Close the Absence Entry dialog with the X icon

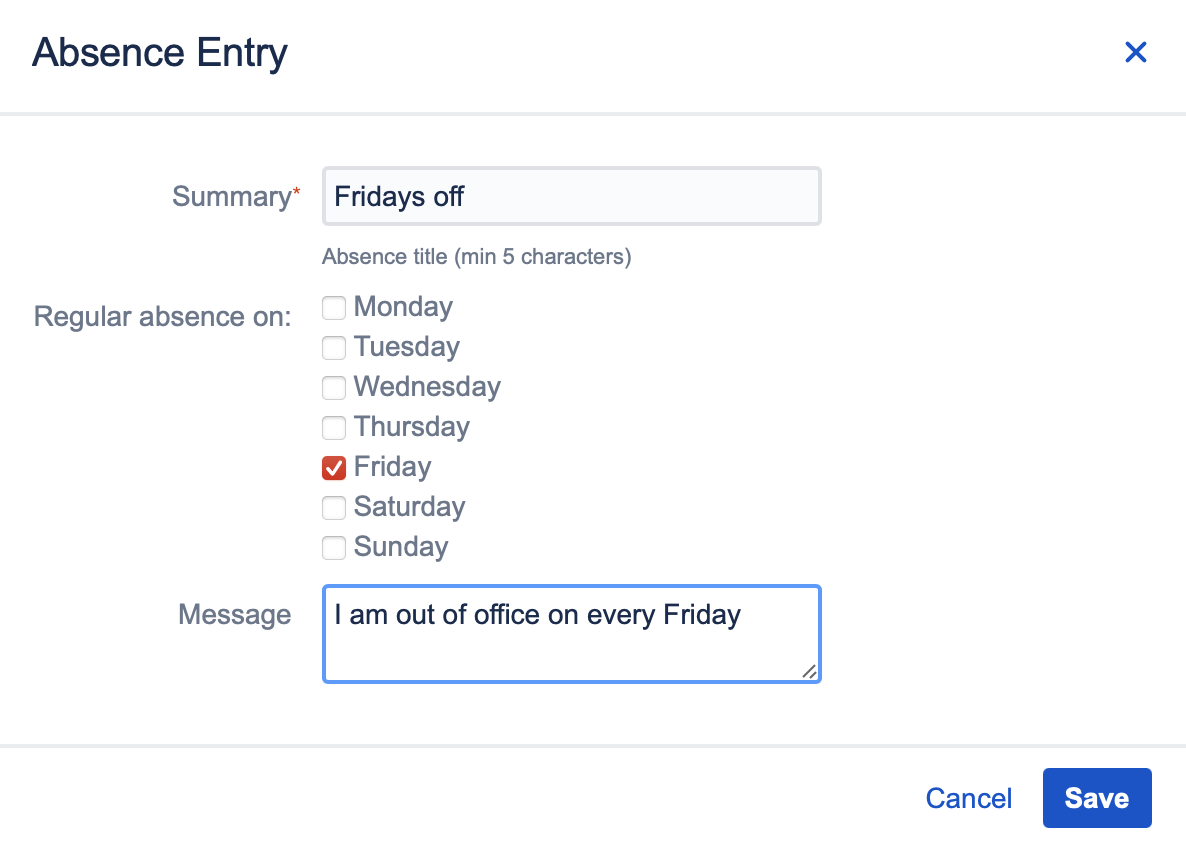[1136, 52]
